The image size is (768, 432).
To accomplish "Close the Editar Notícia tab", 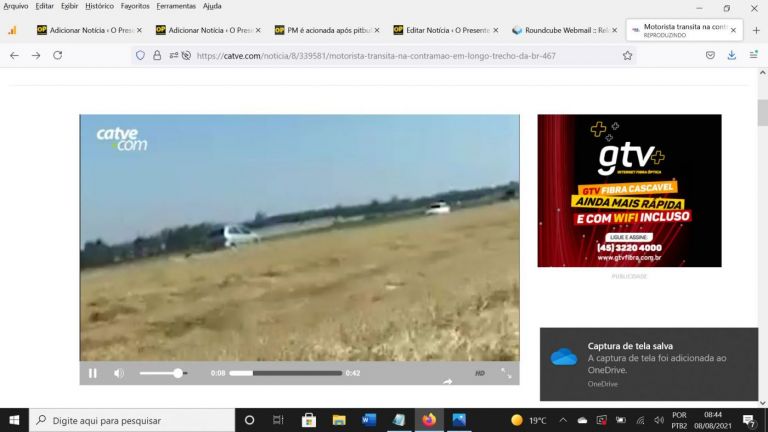I will tap(496, 30).
